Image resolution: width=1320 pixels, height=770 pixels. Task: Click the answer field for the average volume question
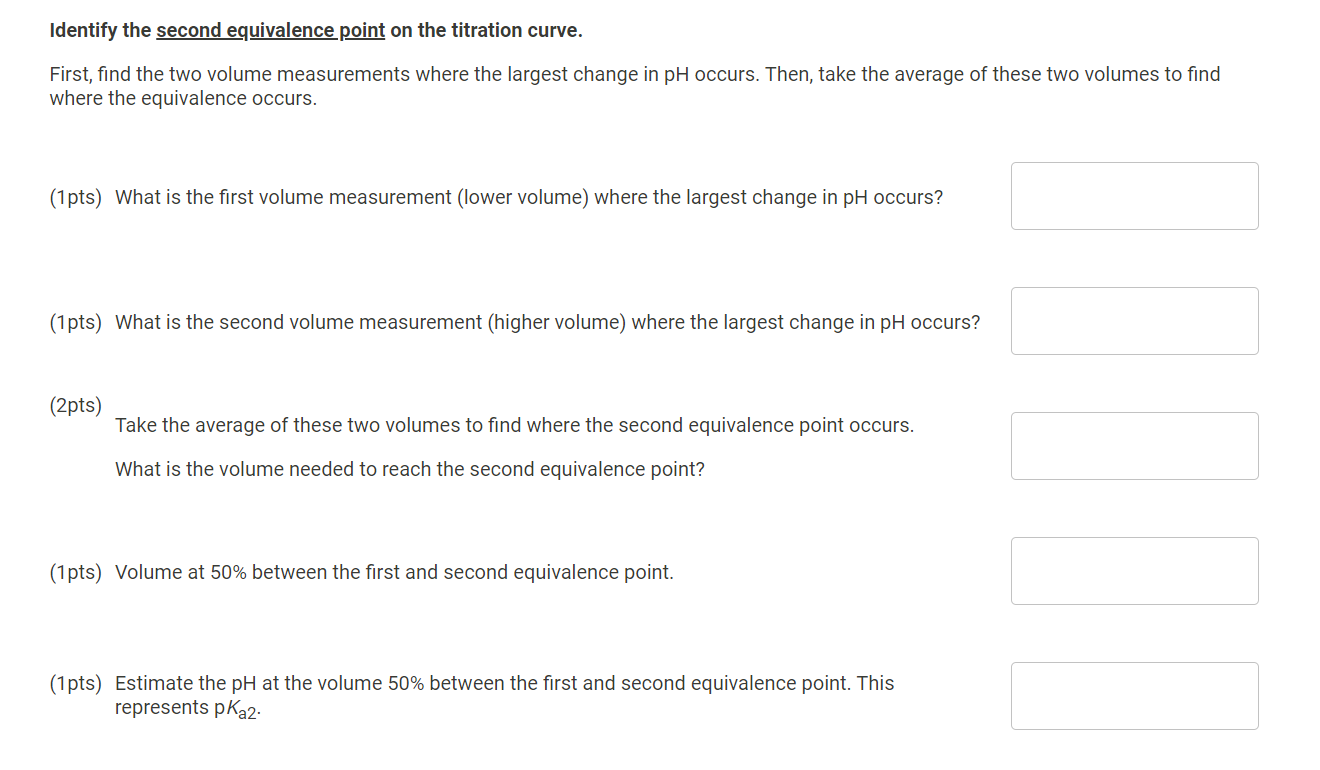[1134, 446]
